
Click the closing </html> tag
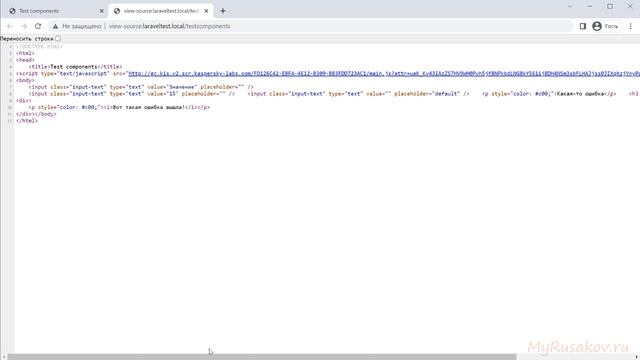coord(27,121)
